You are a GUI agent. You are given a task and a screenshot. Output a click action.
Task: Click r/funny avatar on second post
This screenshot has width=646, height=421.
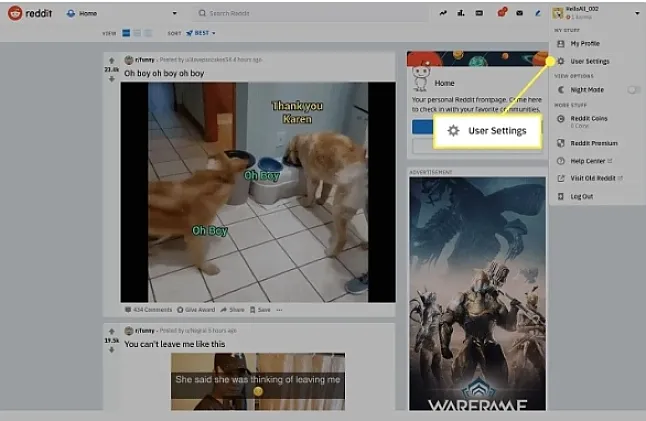point(129,331)
